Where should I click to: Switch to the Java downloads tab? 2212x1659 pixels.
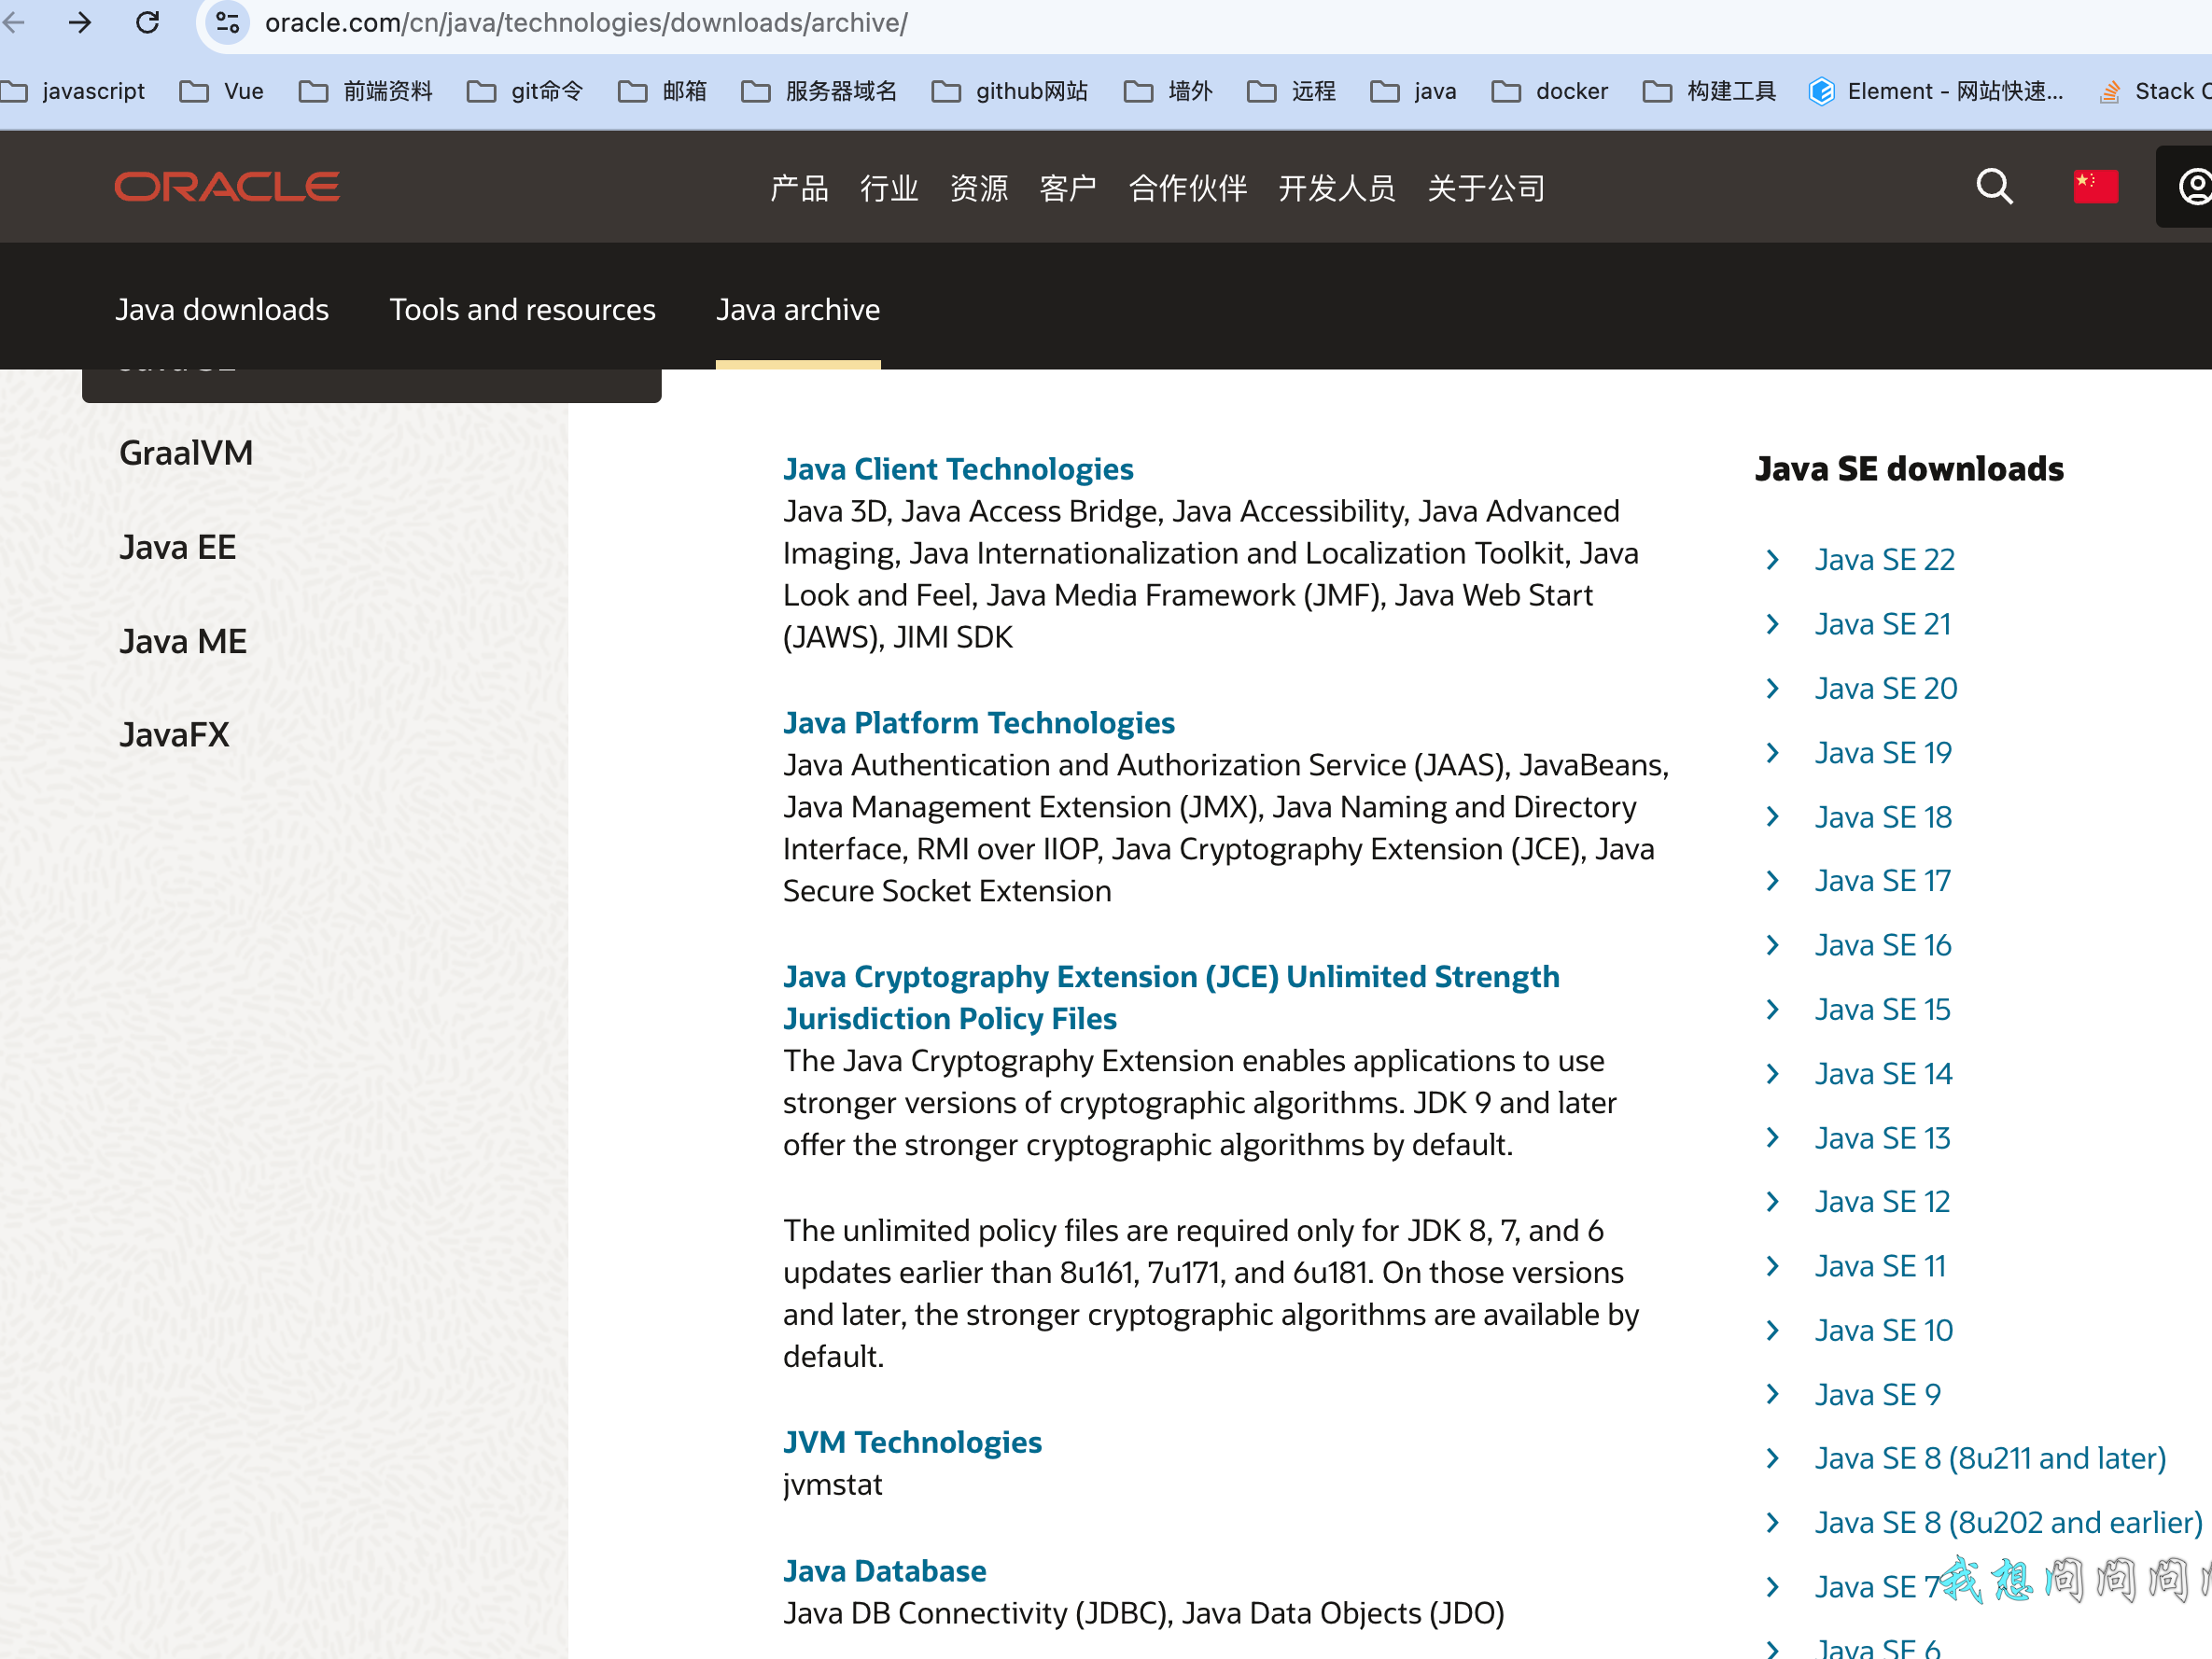click(222, 310)
